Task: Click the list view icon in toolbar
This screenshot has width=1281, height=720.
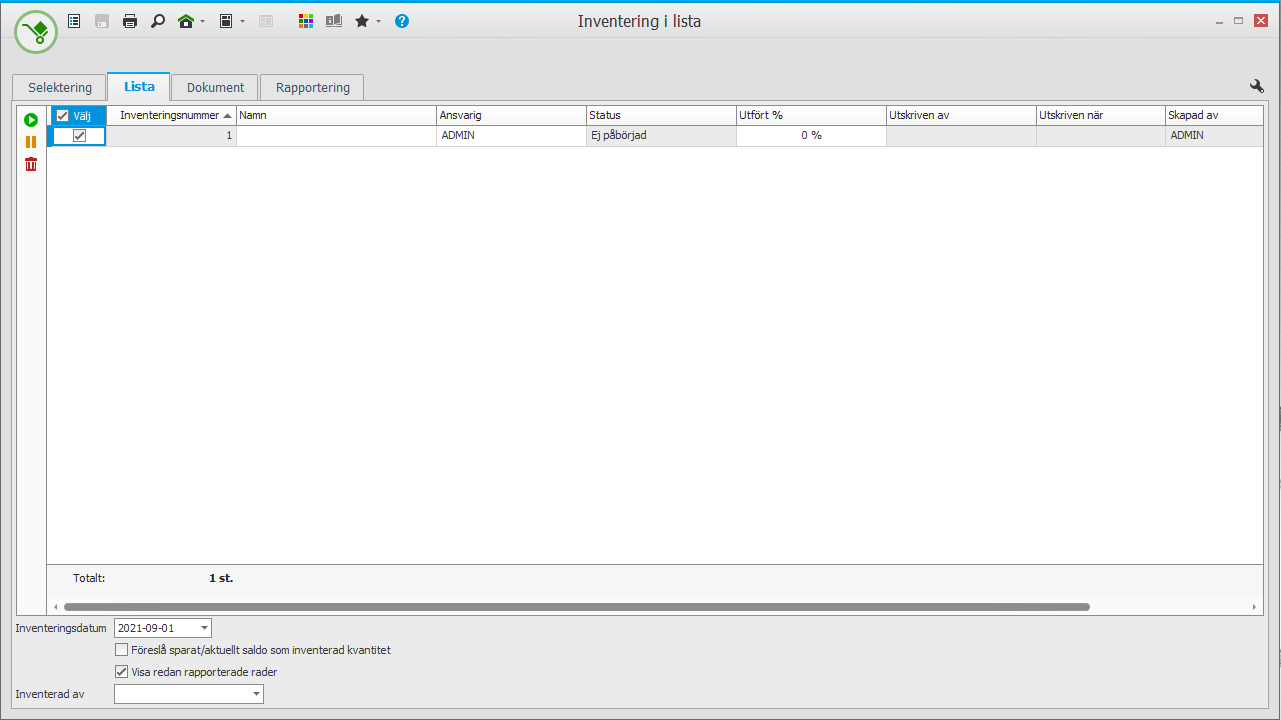Action: pyautogui.click(x=74, y=21)
